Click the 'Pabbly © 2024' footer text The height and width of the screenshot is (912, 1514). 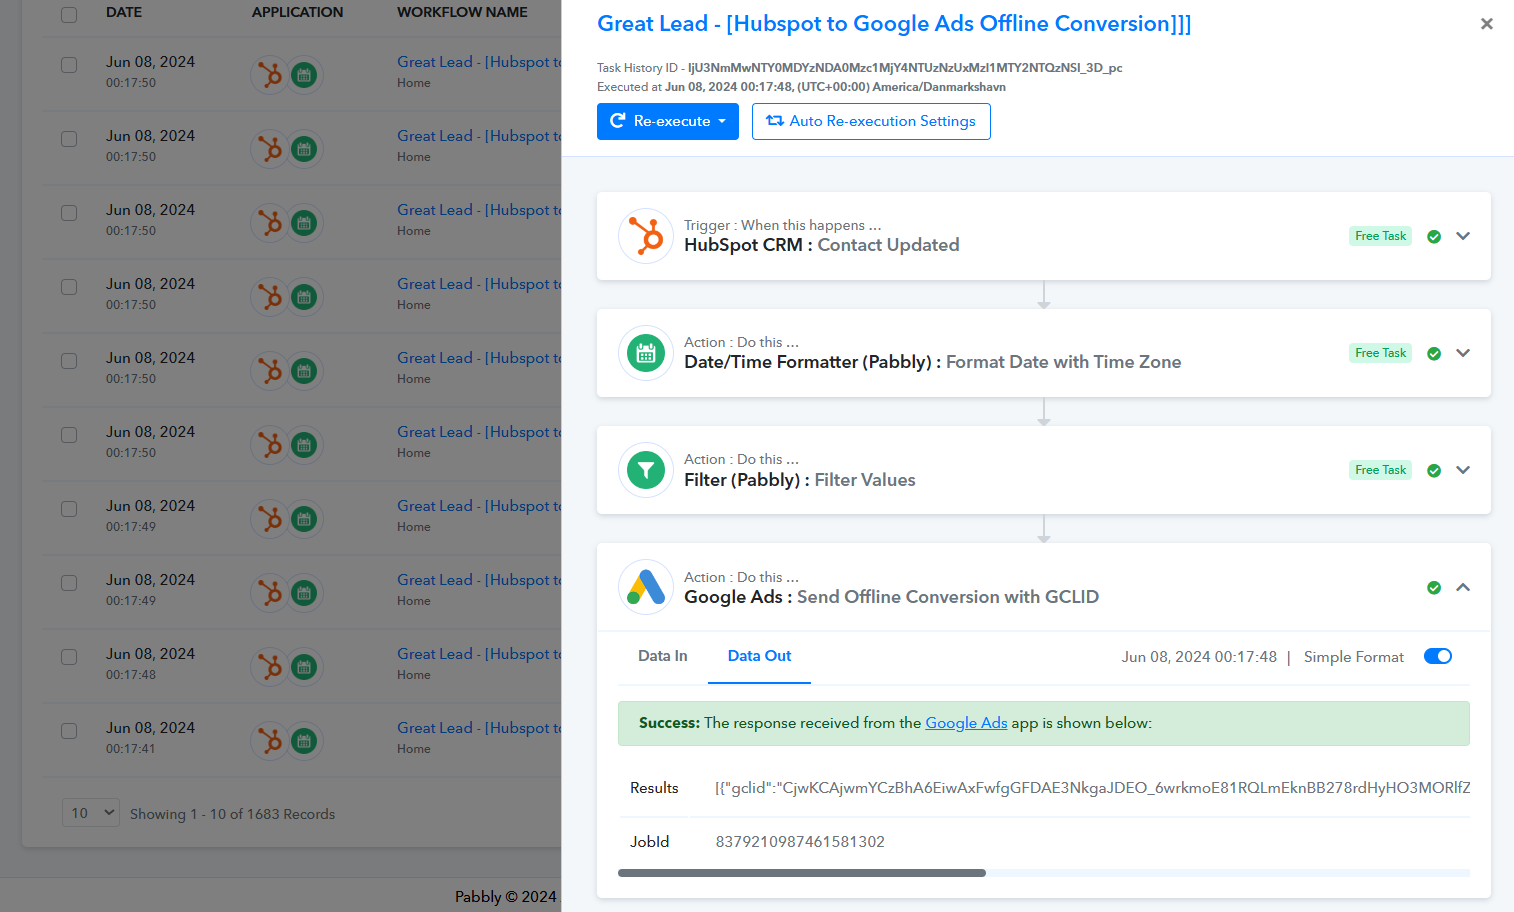coord(506,897)
